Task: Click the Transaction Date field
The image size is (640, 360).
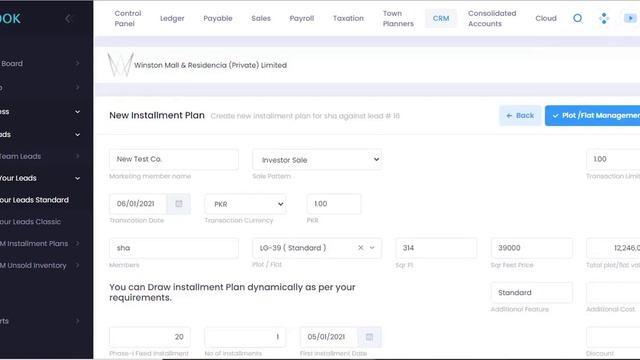Action: (138, 204)
